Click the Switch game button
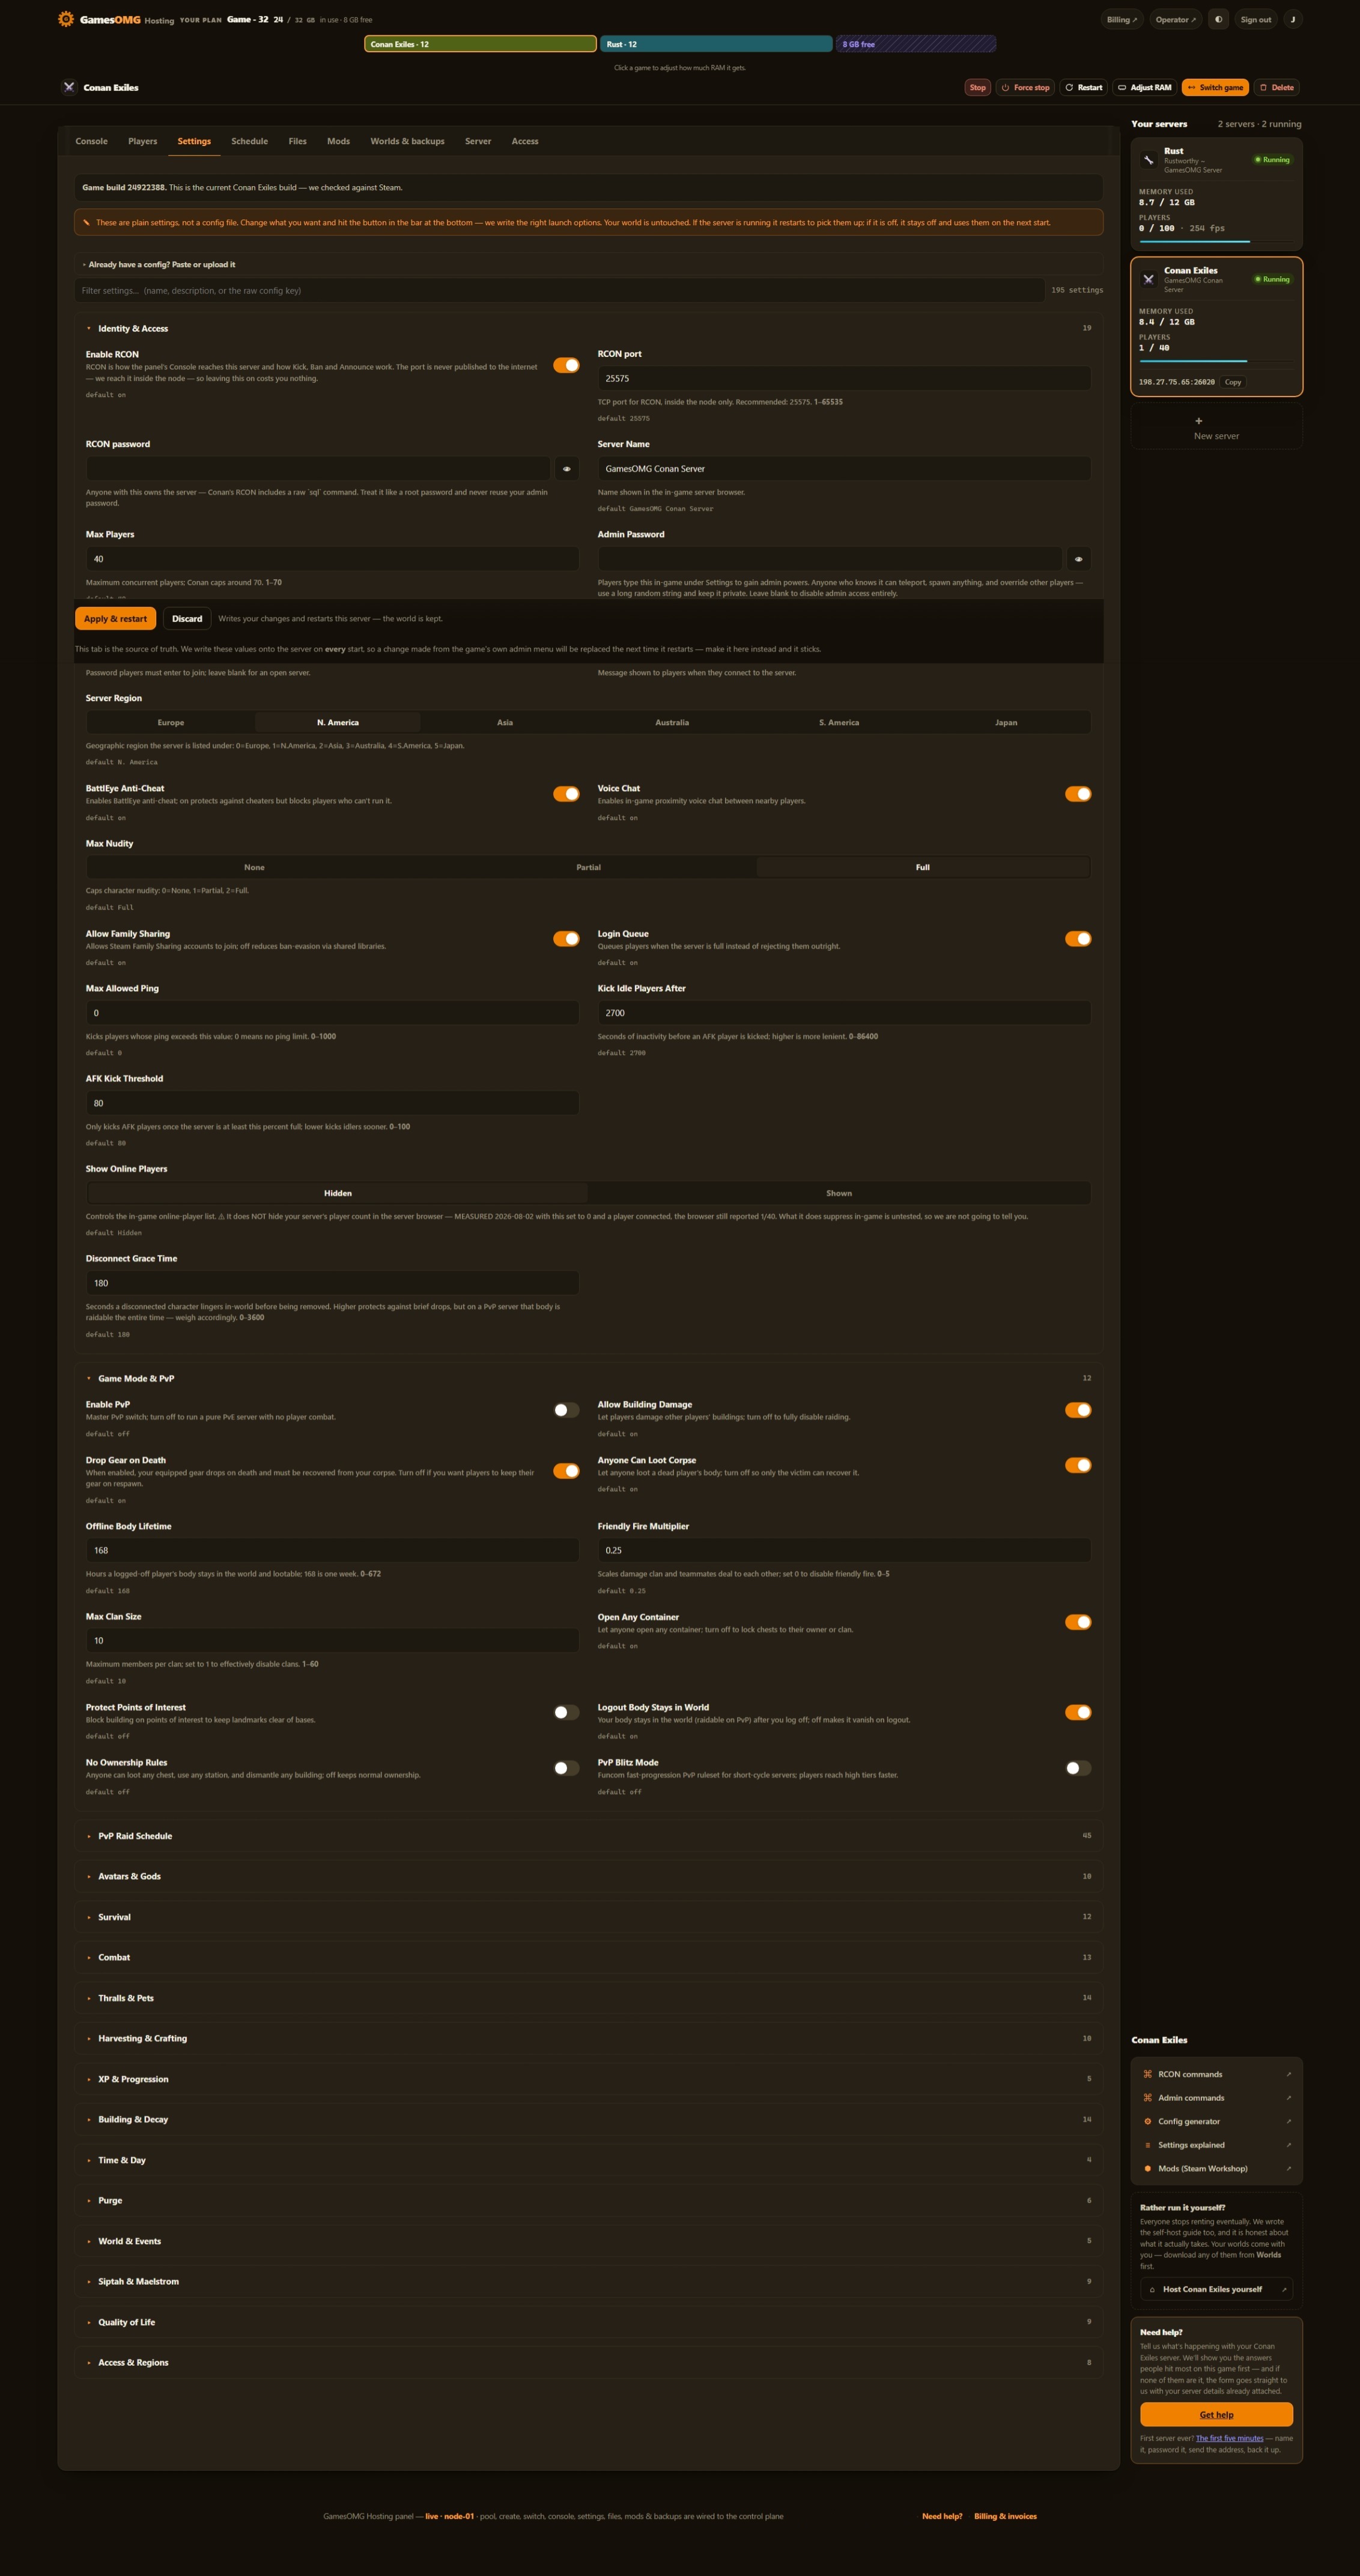 click(1215, 87)
